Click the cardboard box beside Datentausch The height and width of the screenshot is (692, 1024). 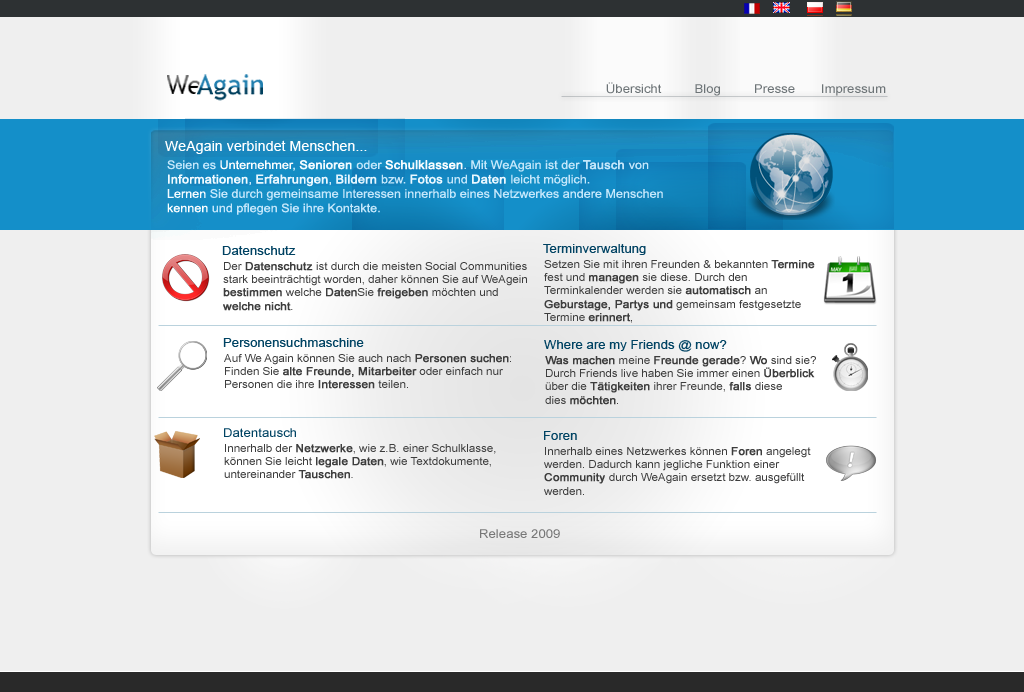[x=177, y=454]
